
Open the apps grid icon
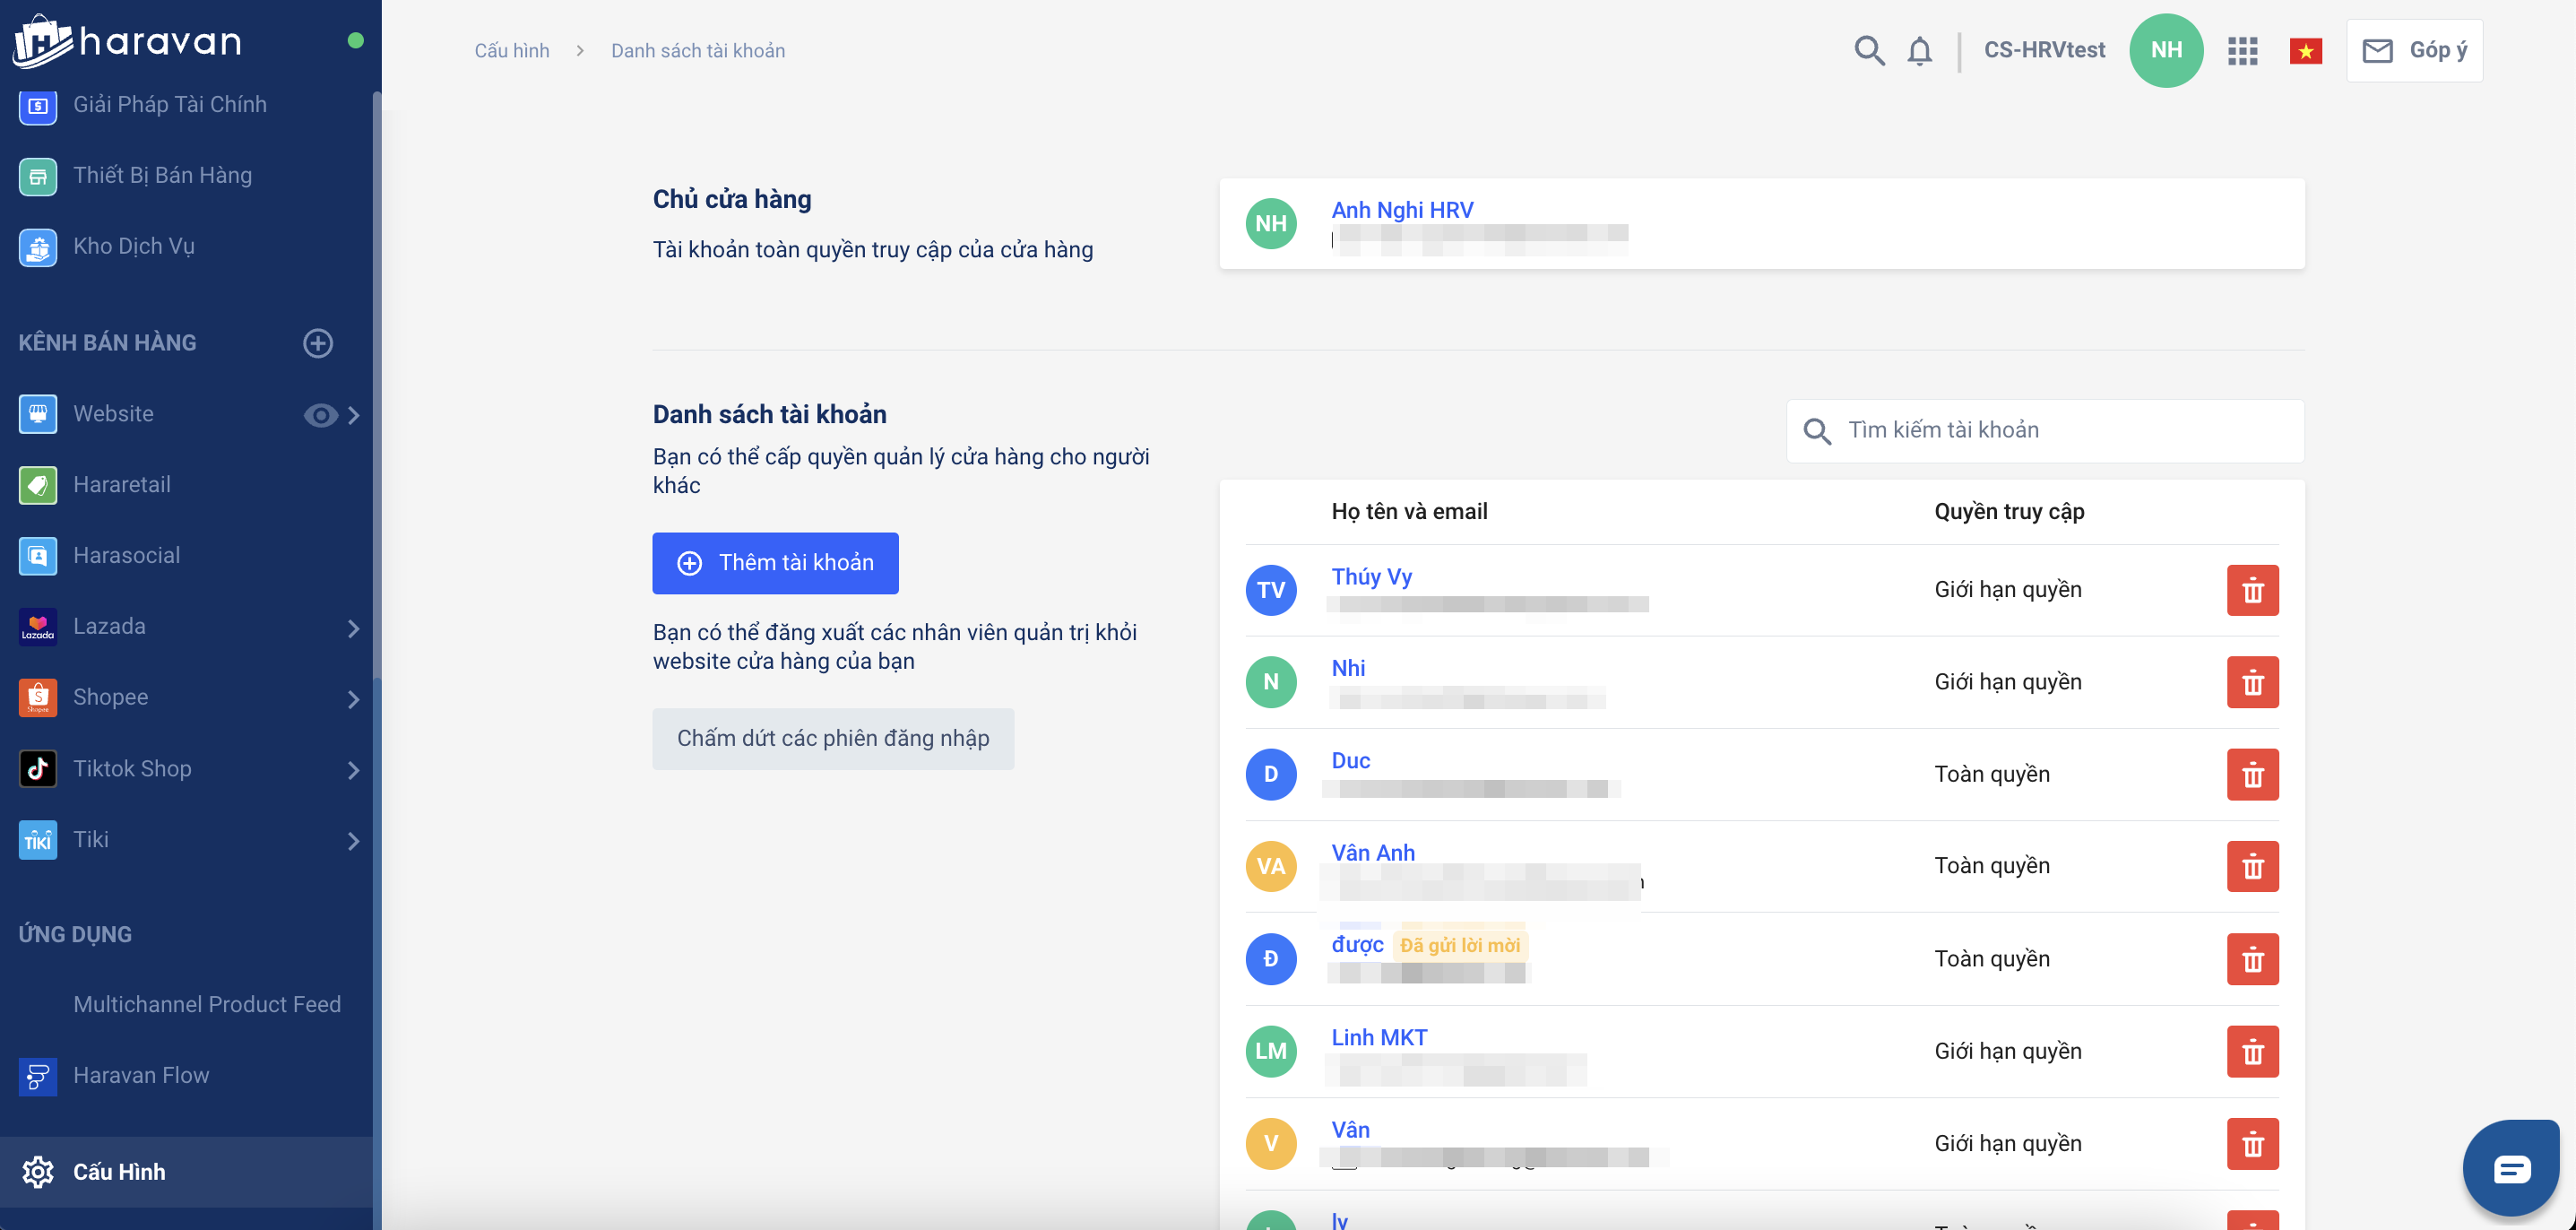pos(2242,50)
